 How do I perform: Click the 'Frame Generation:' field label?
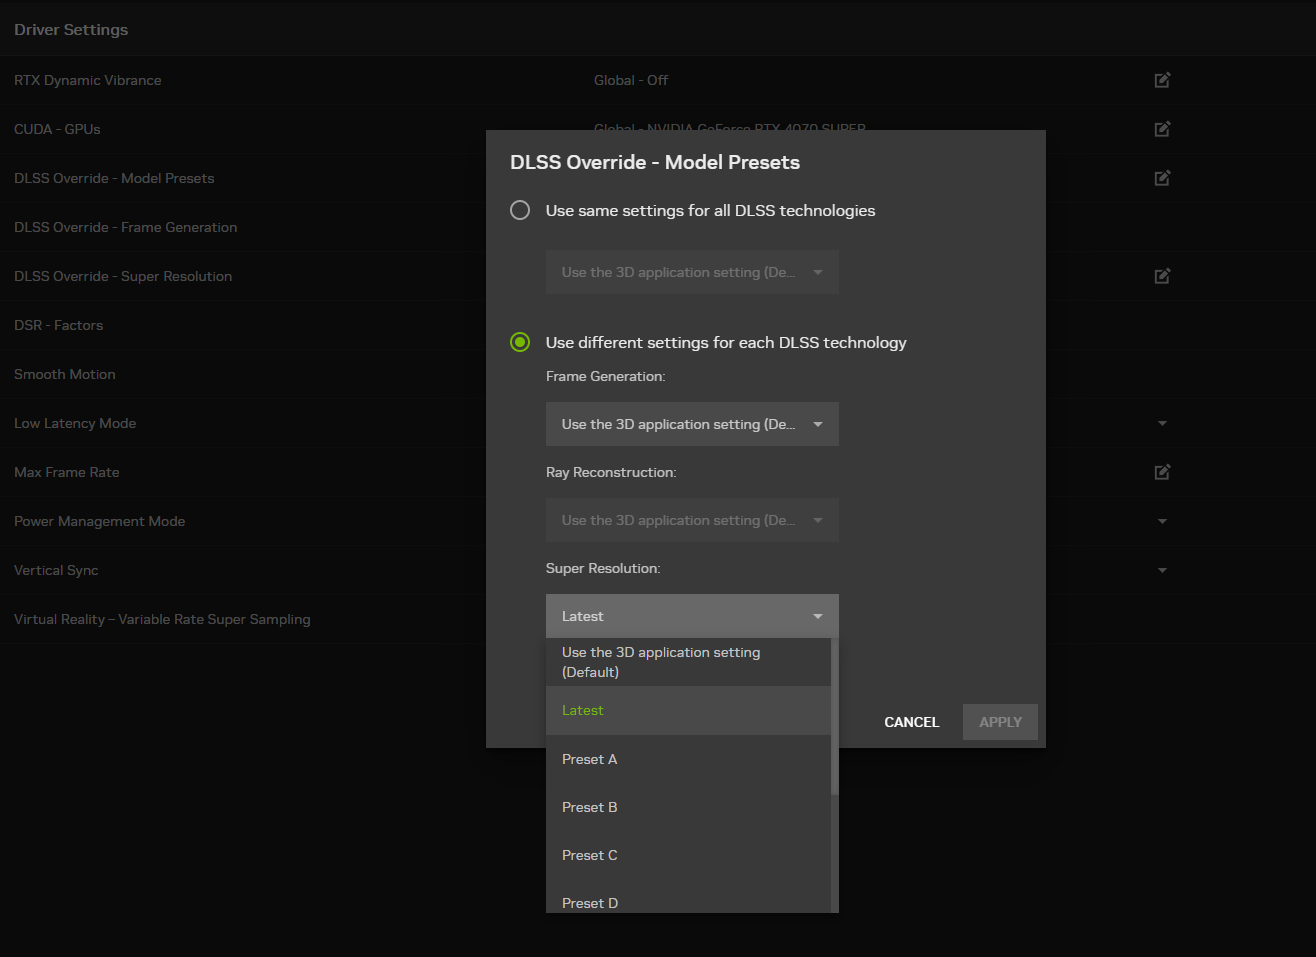click(605, 376)
